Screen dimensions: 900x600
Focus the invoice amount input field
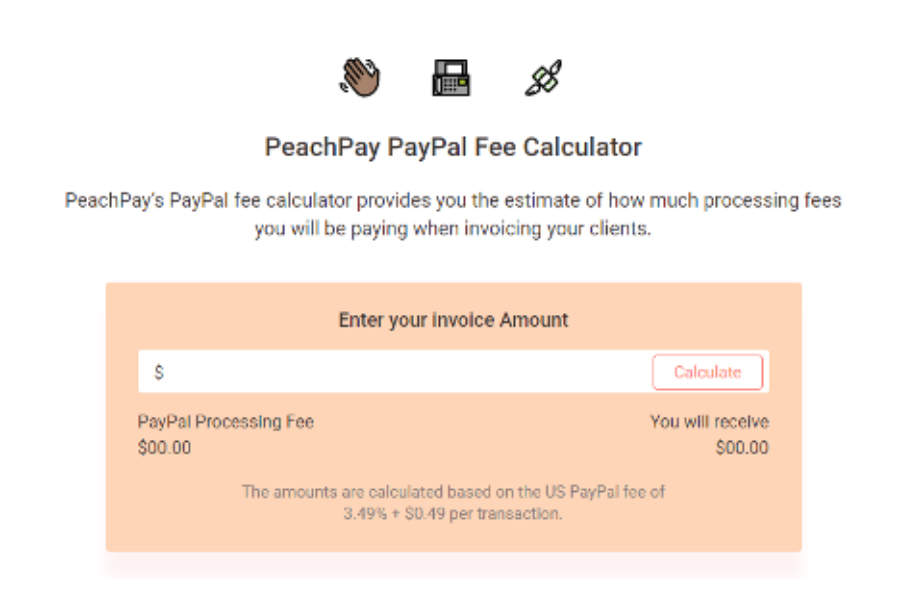pos(395,372)
